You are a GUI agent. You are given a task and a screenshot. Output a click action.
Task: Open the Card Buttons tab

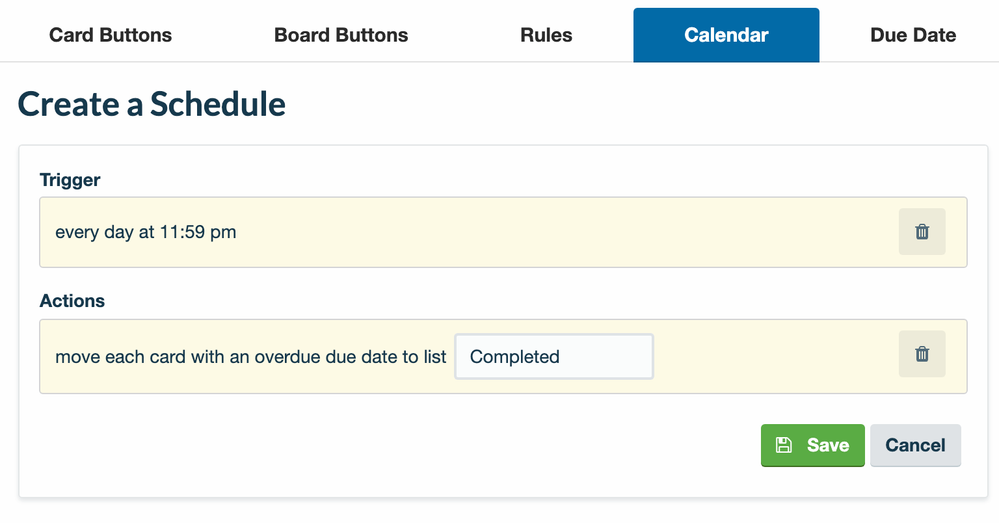(x=110, y=35)
